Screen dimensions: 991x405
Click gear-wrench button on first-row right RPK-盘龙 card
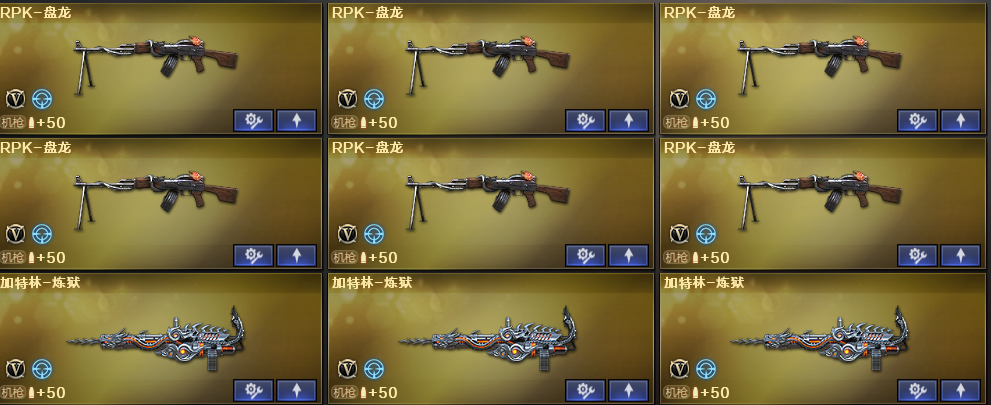(x=917, y=121)
